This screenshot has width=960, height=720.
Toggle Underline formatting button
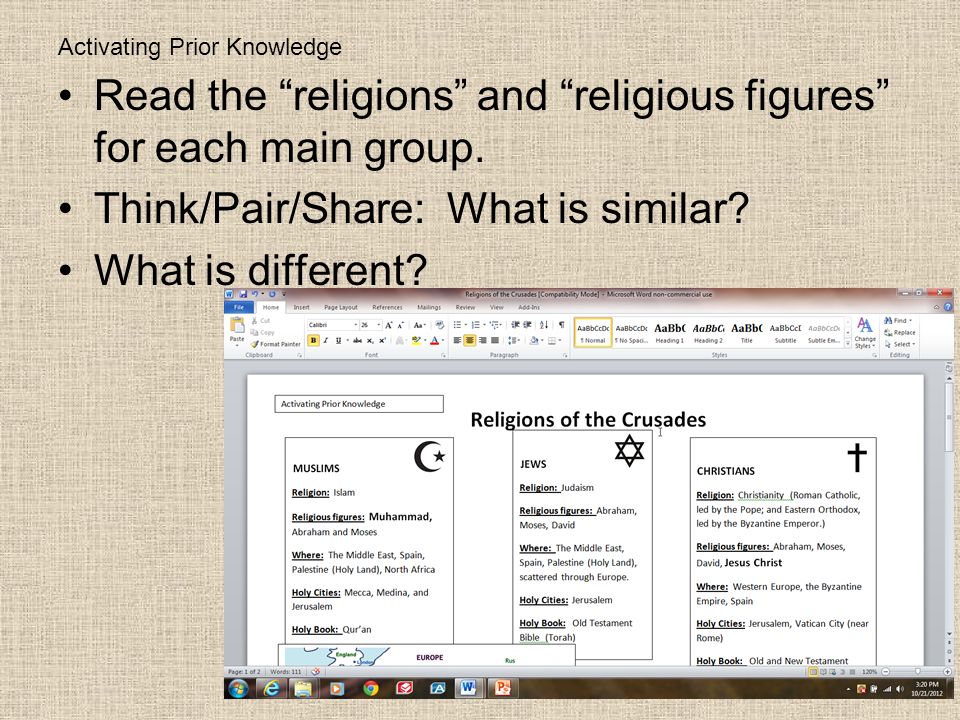point(338,340)
